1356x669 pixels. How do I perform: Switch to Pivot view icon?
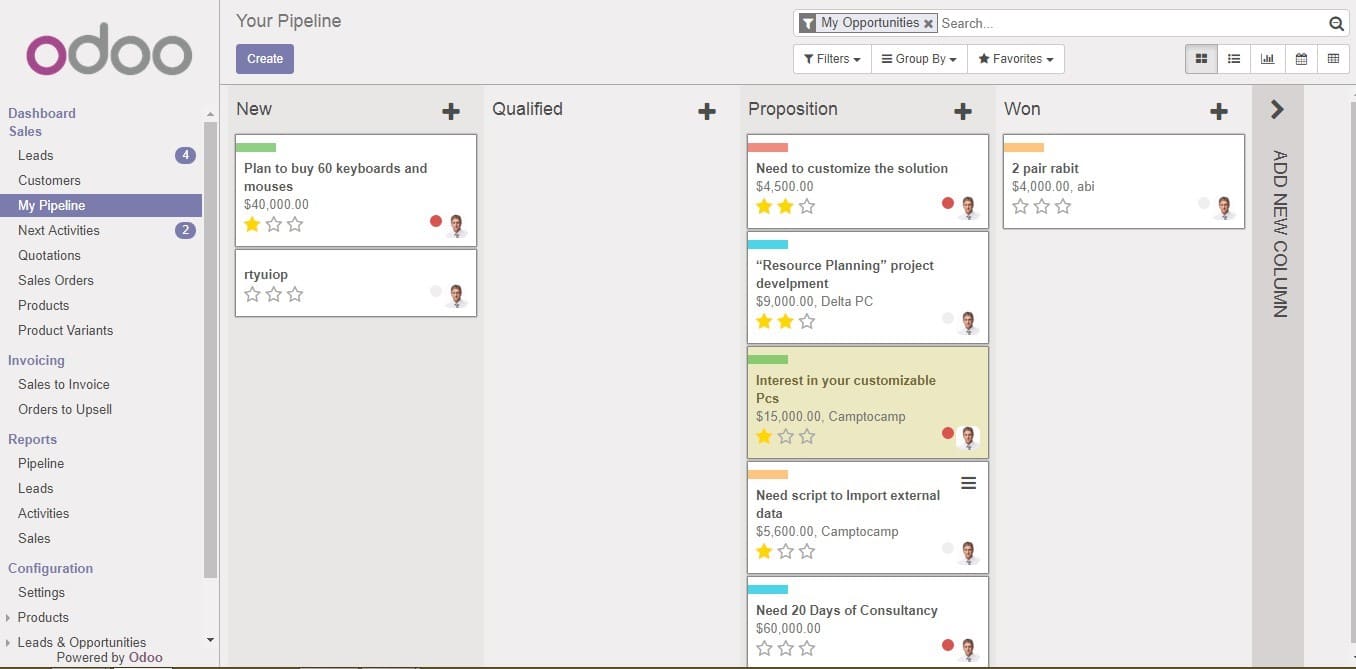[x=1333, y=59]
